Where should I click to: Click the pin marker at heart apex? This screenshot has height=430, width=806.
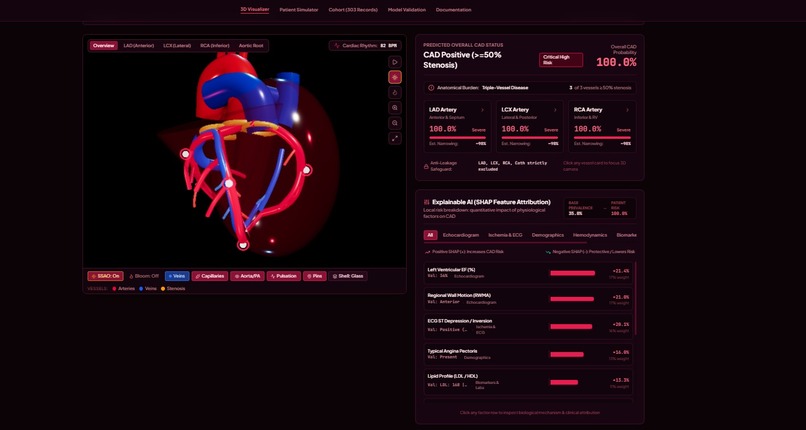pyautogui.click(x=243, y=245)
